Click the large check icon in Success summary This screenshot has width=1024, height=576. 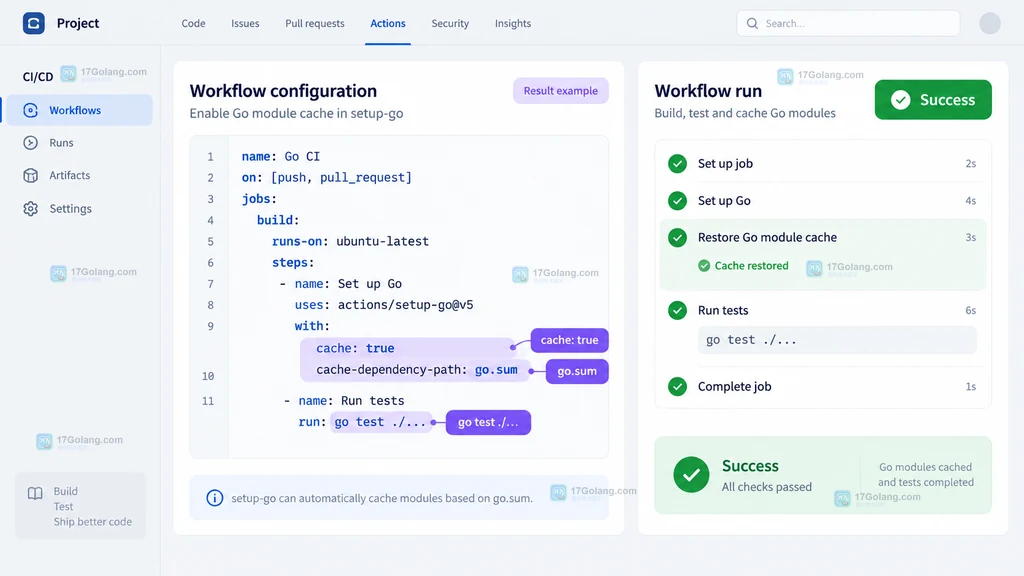[691, 475]
